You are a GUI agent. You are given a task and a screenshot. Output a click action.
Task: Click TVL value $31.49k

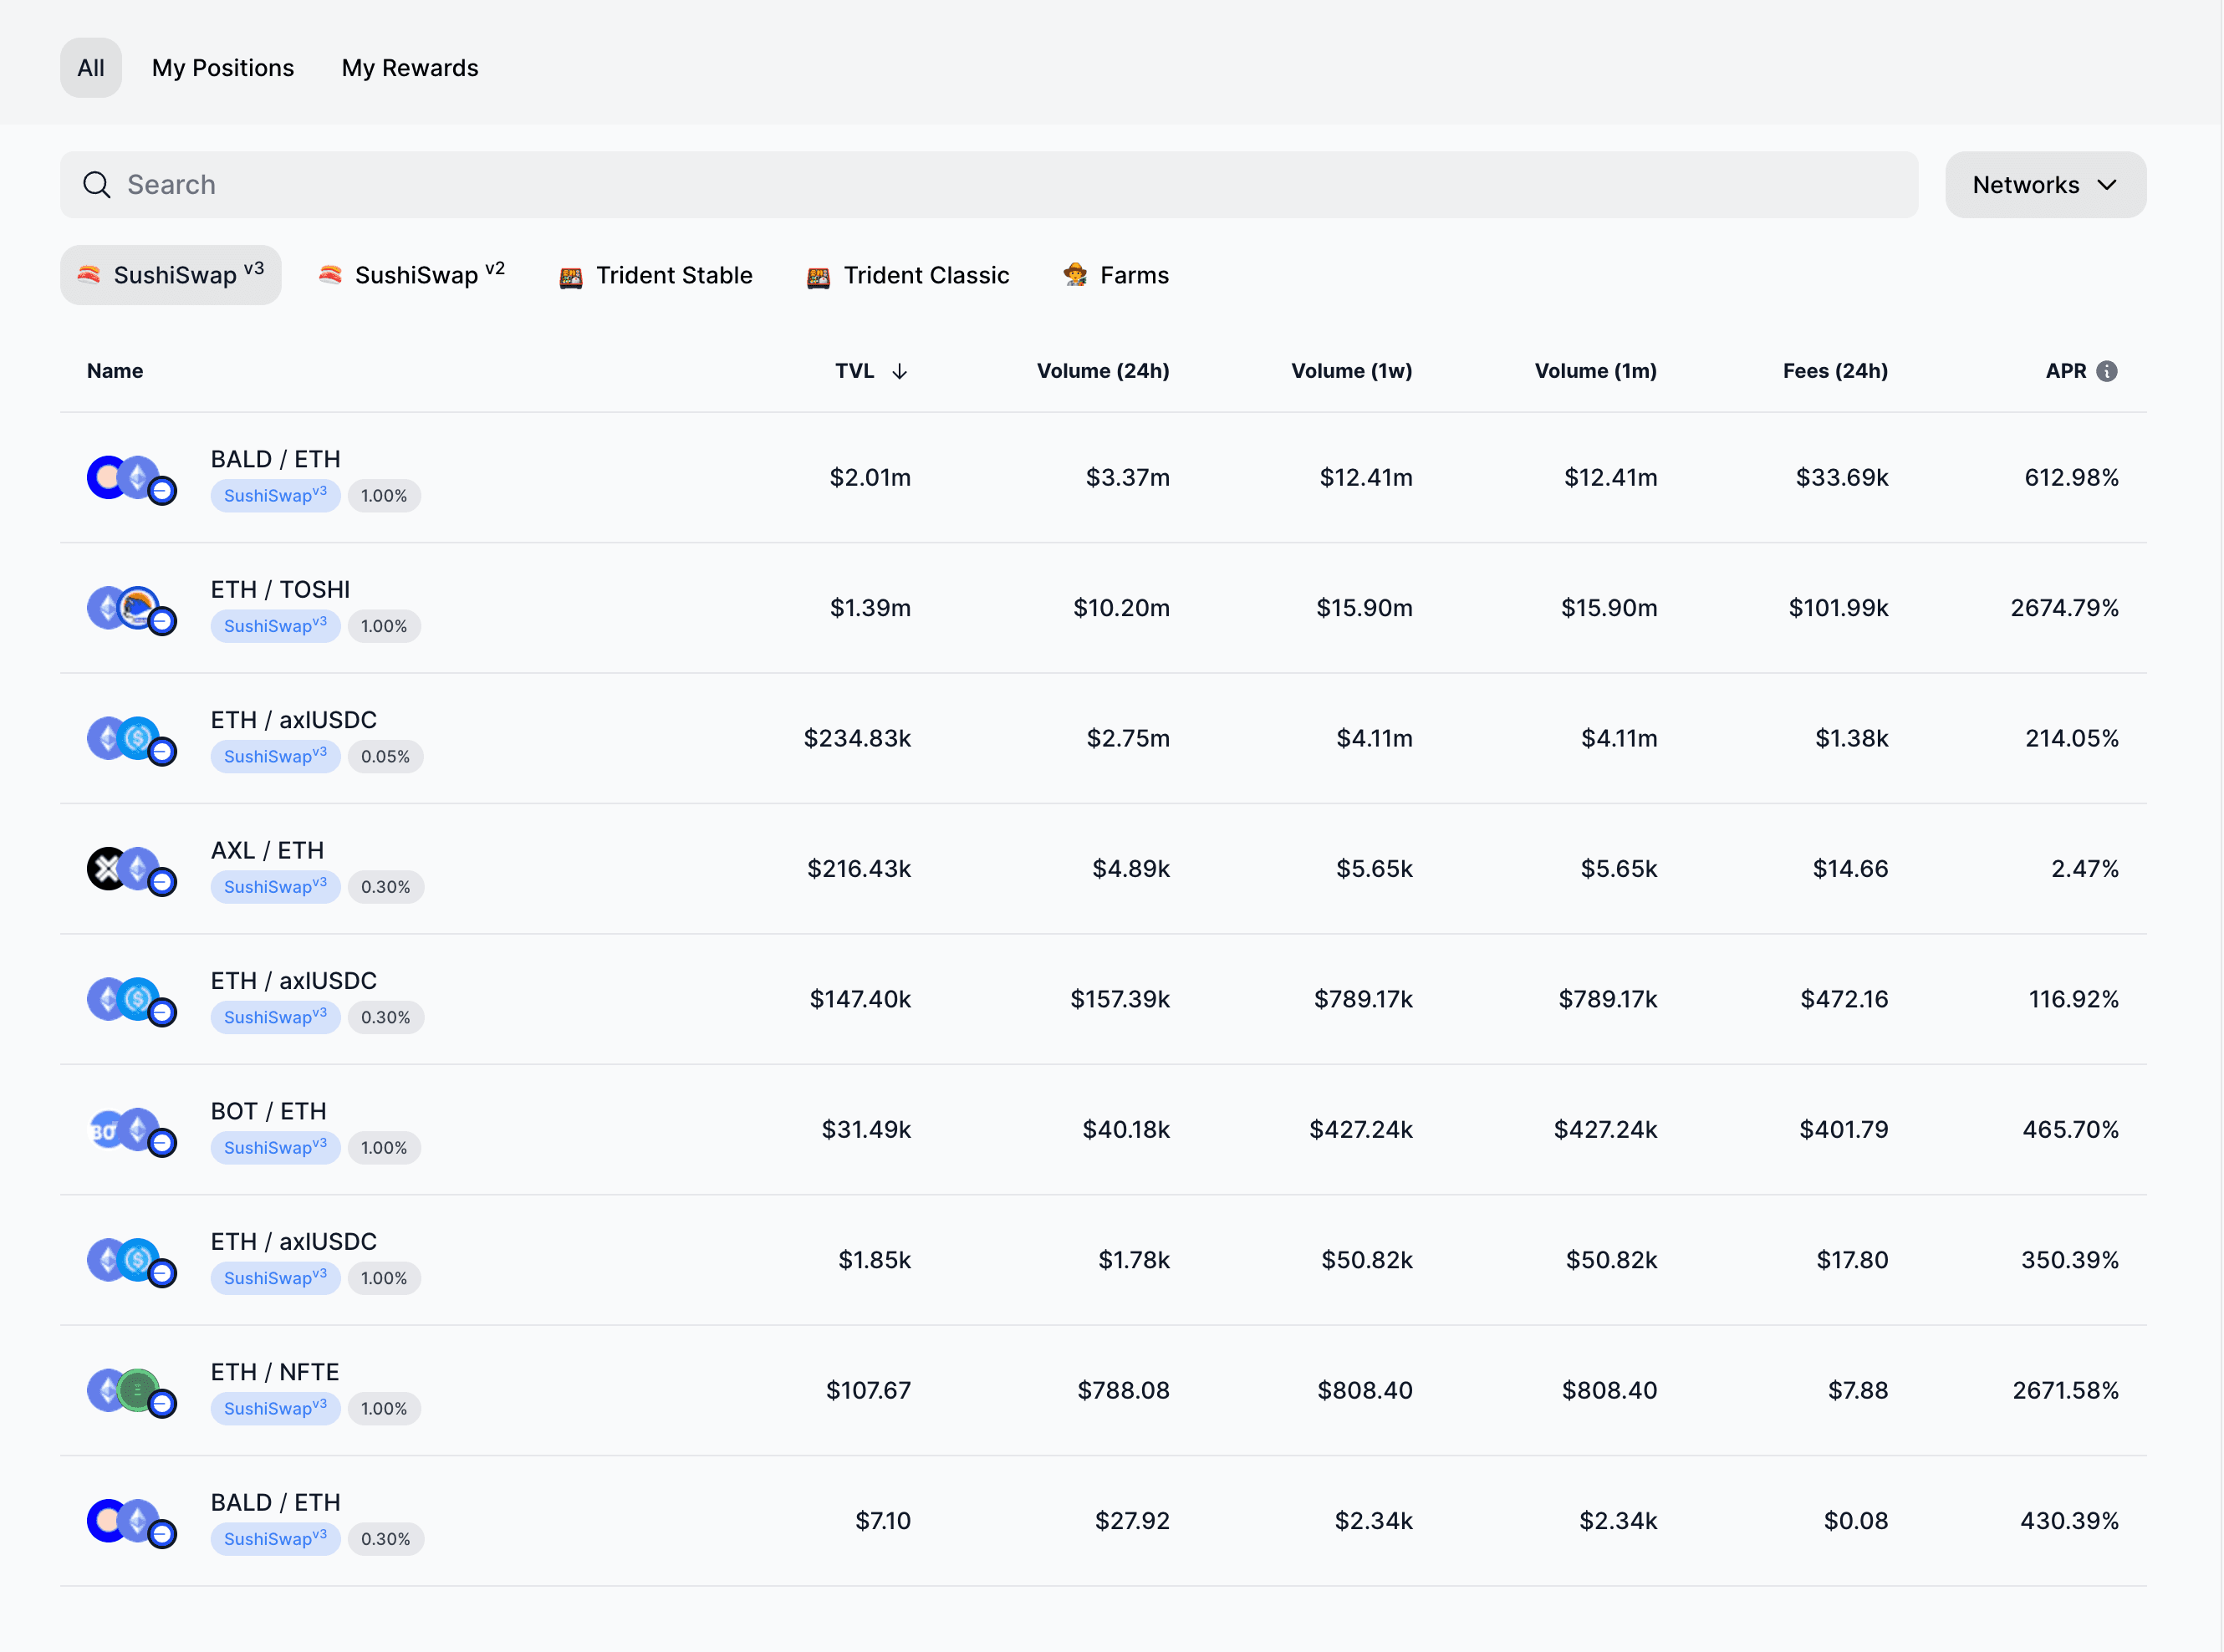coord(866,1130)
